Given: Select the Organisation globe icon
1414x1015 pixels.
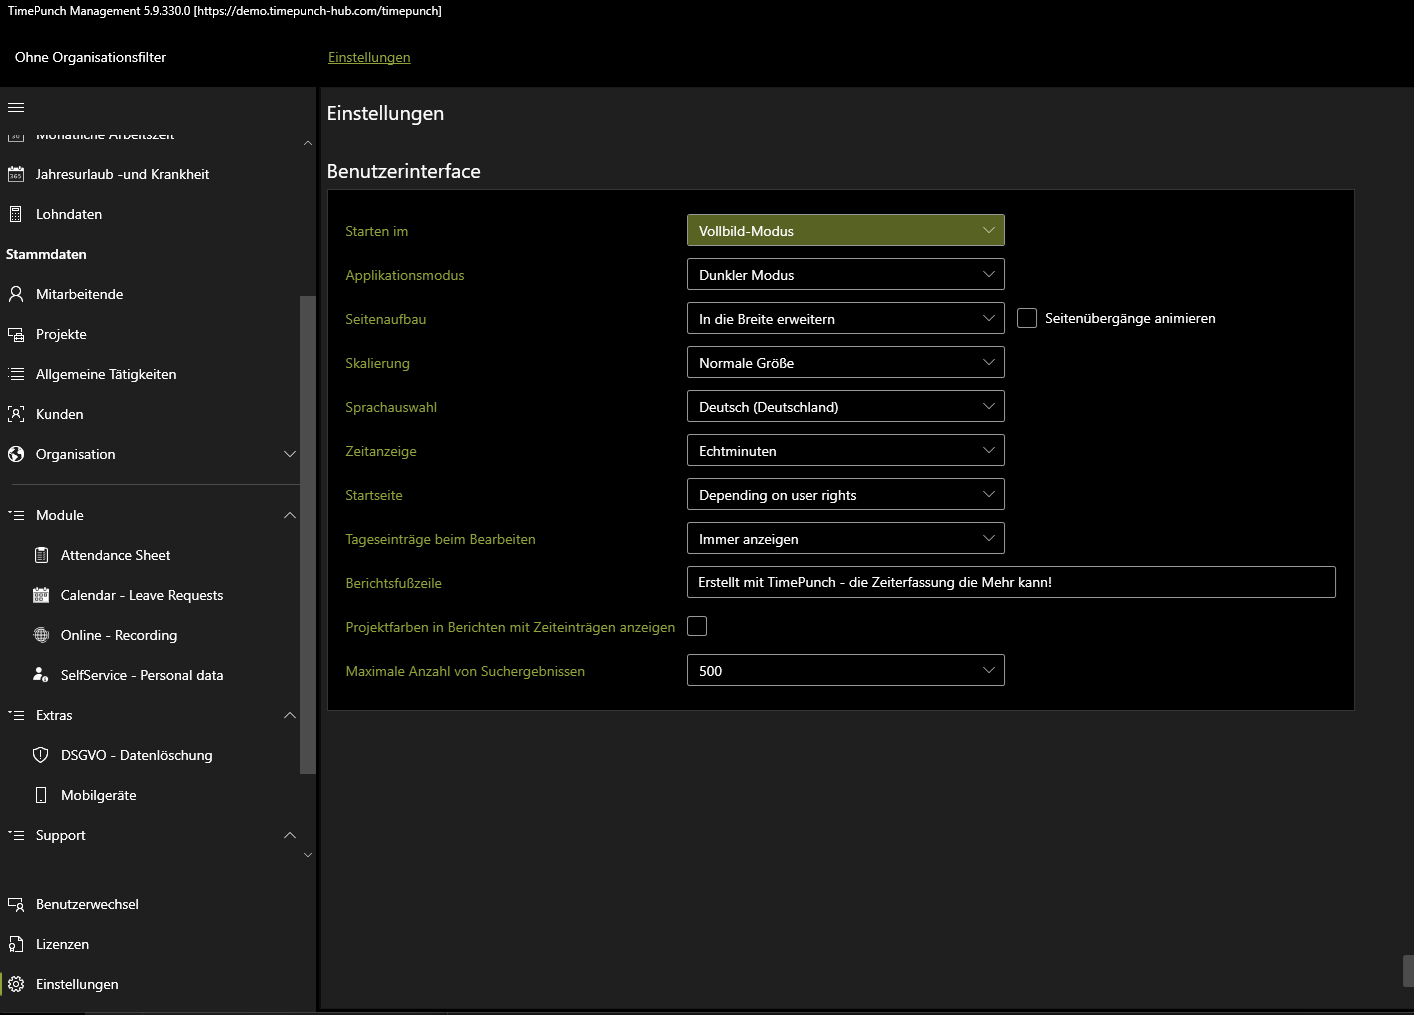Looking at the screenshot, I should point(16,454).
